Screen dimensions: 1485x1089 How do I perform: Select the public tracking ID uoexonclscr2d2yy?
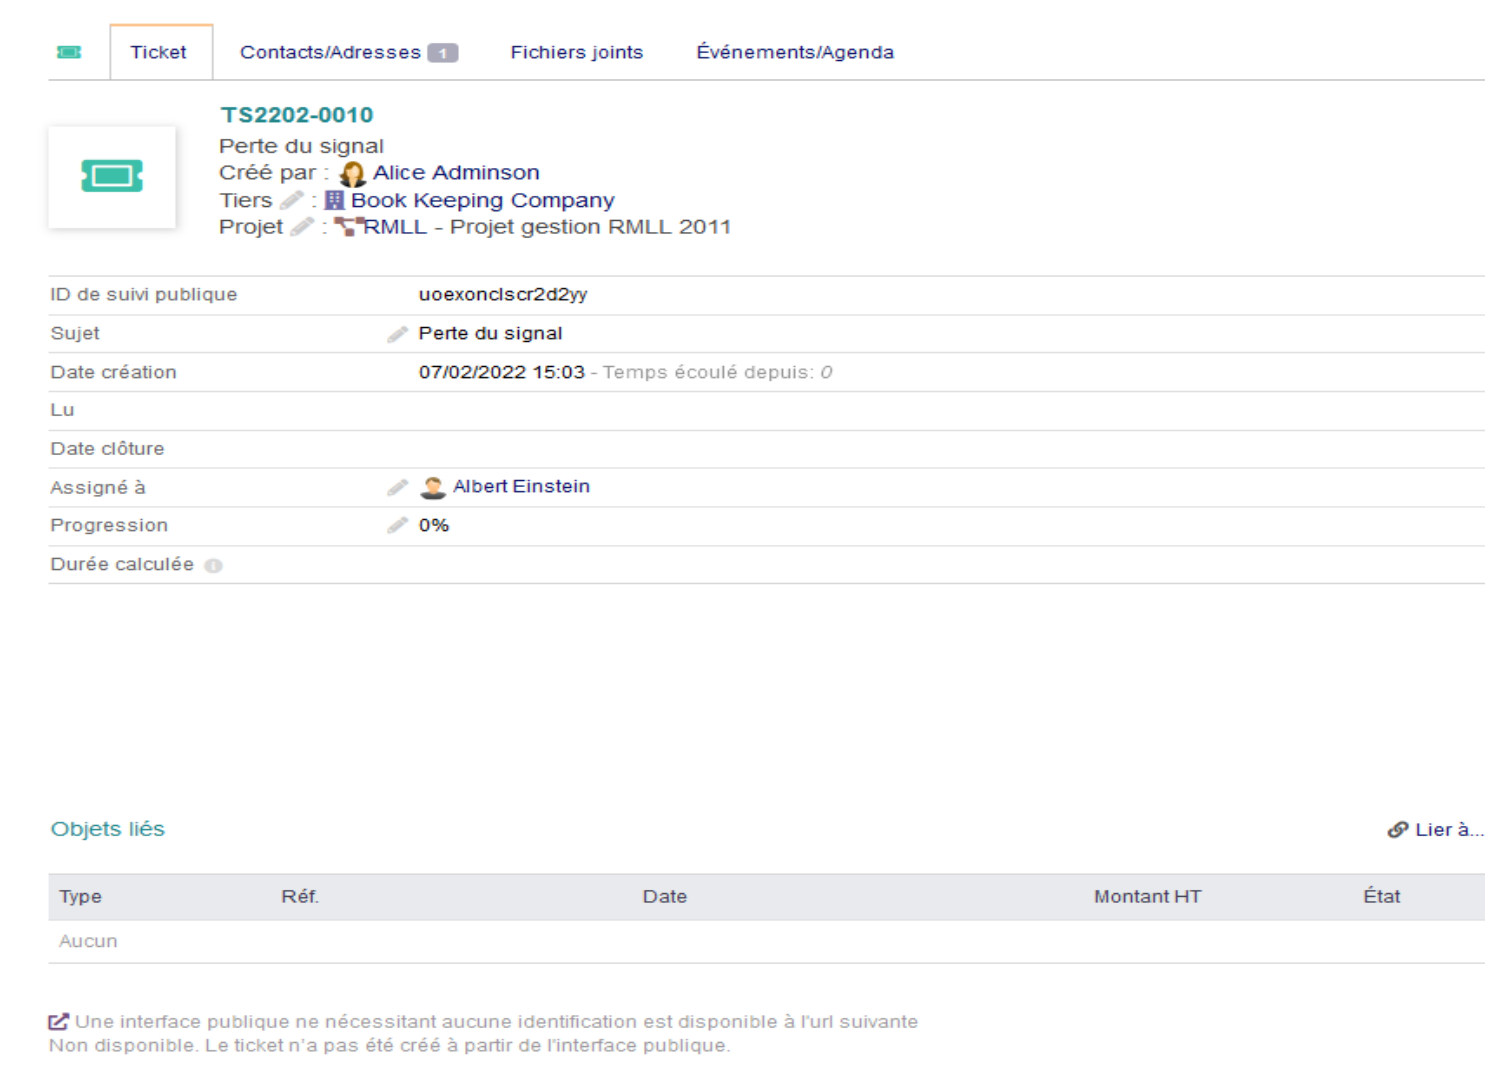pos(503,295)
